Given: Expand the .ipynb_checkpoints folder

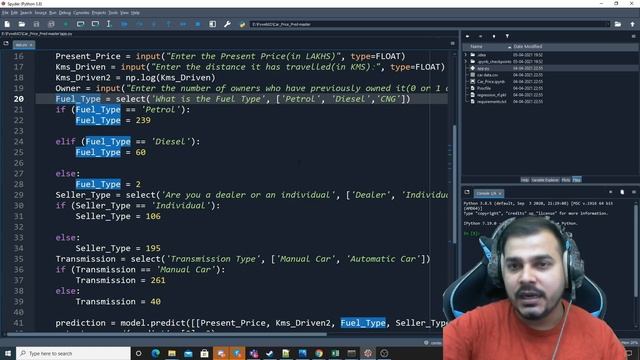Looking at the screenshot, I should (466, 62).
